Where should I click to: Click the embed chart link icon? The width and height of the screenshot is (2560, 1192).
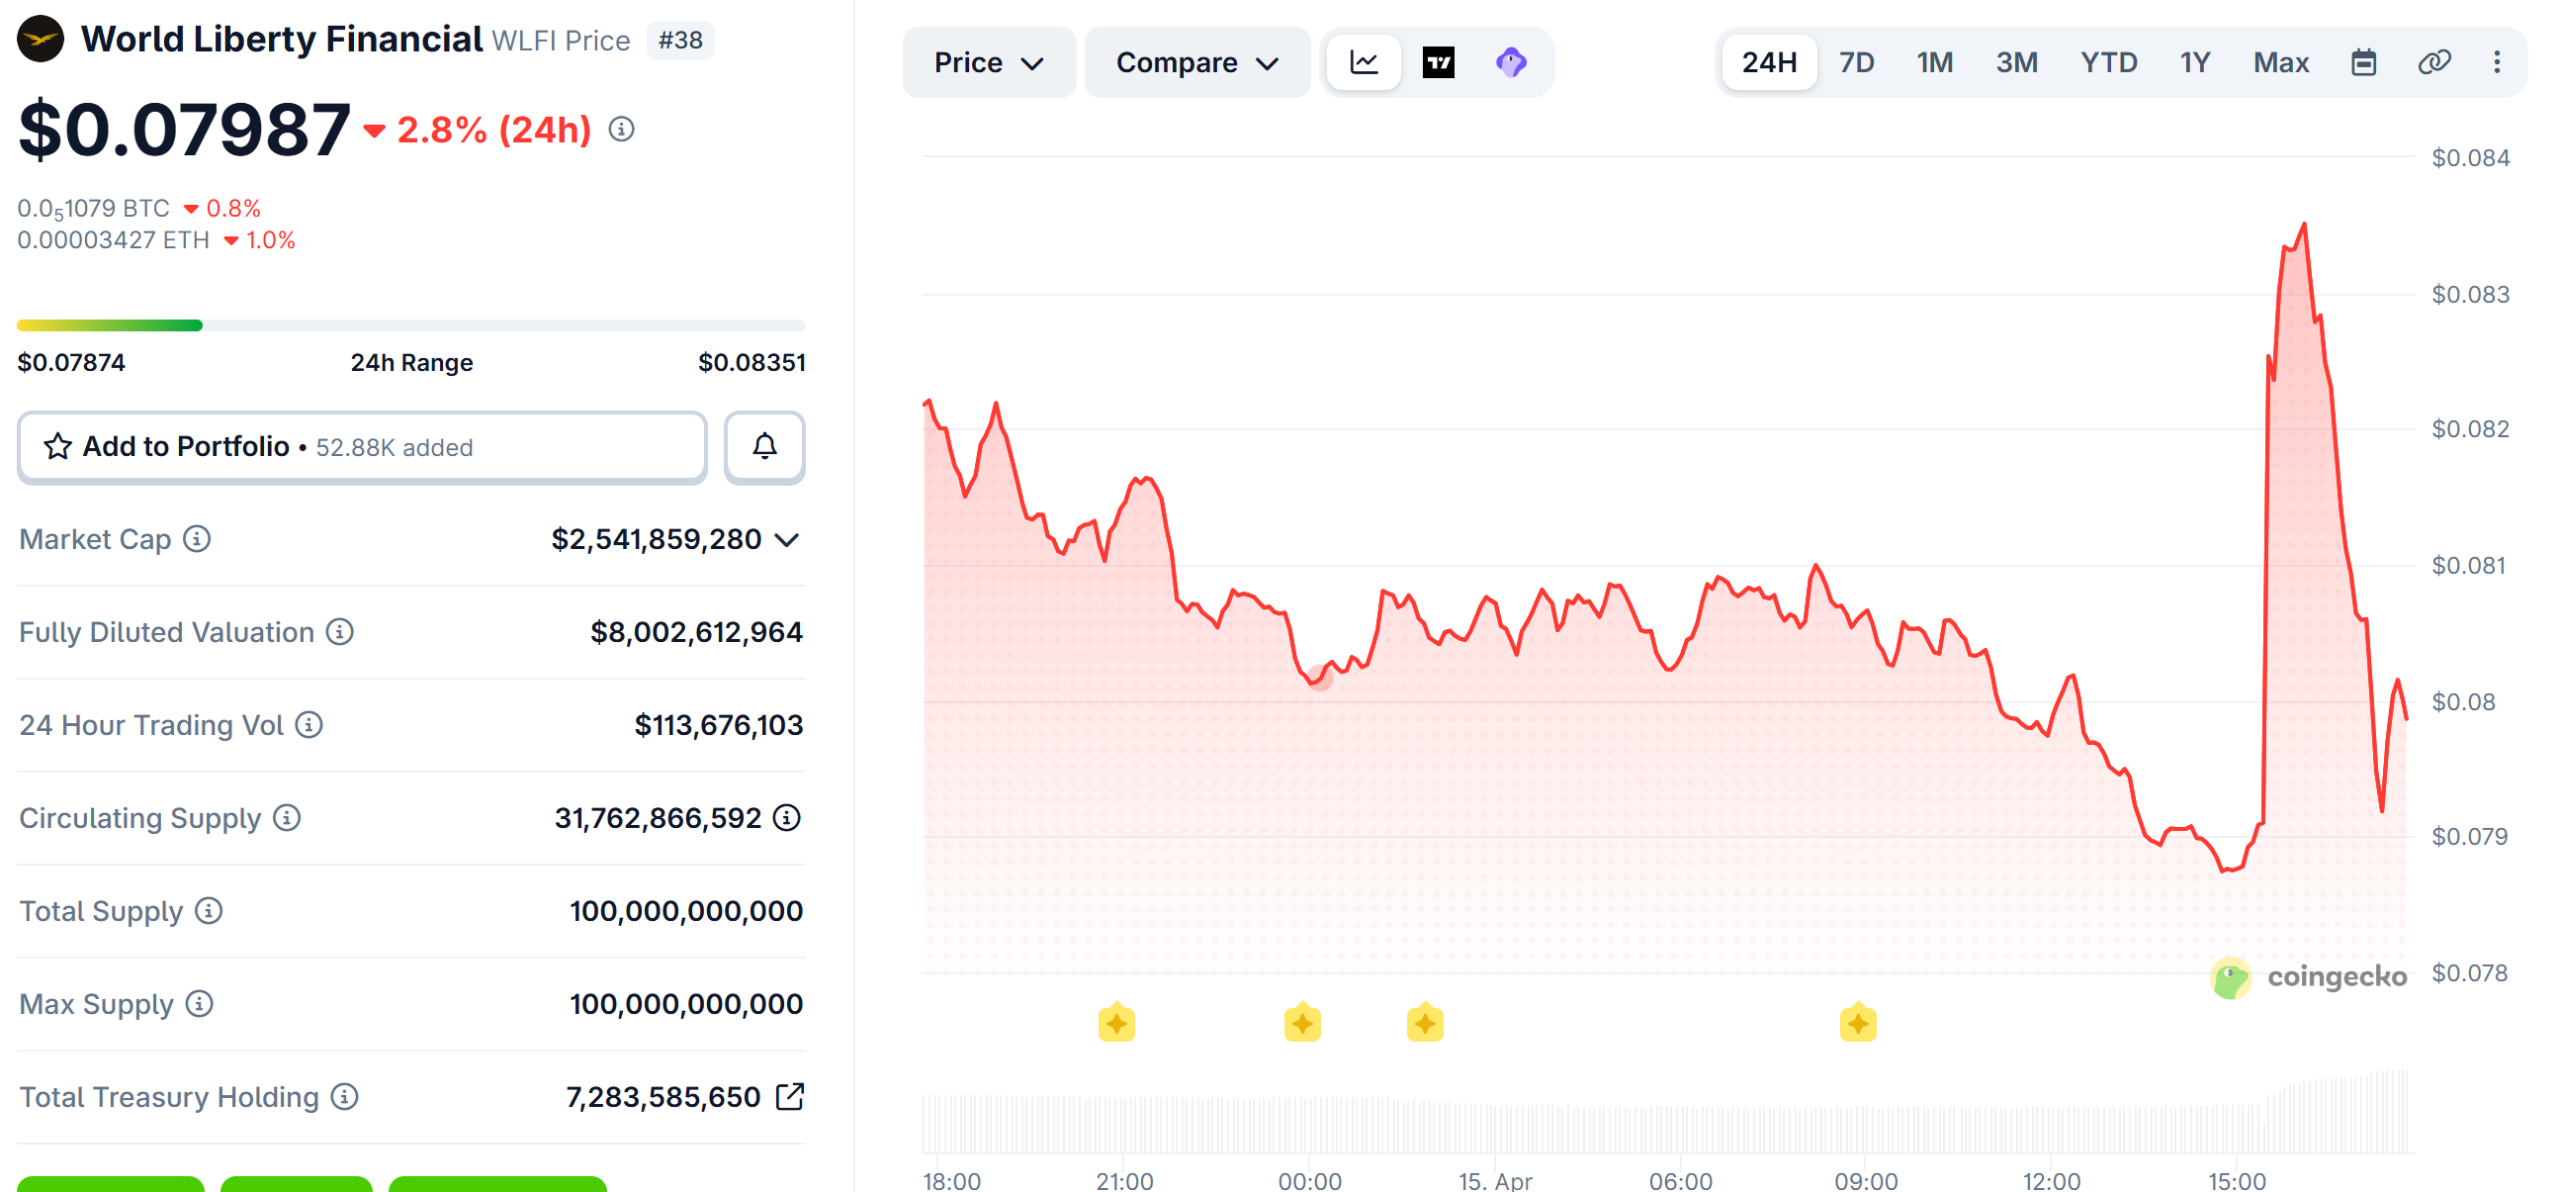pyautogui.click(x=2435, y=62)
